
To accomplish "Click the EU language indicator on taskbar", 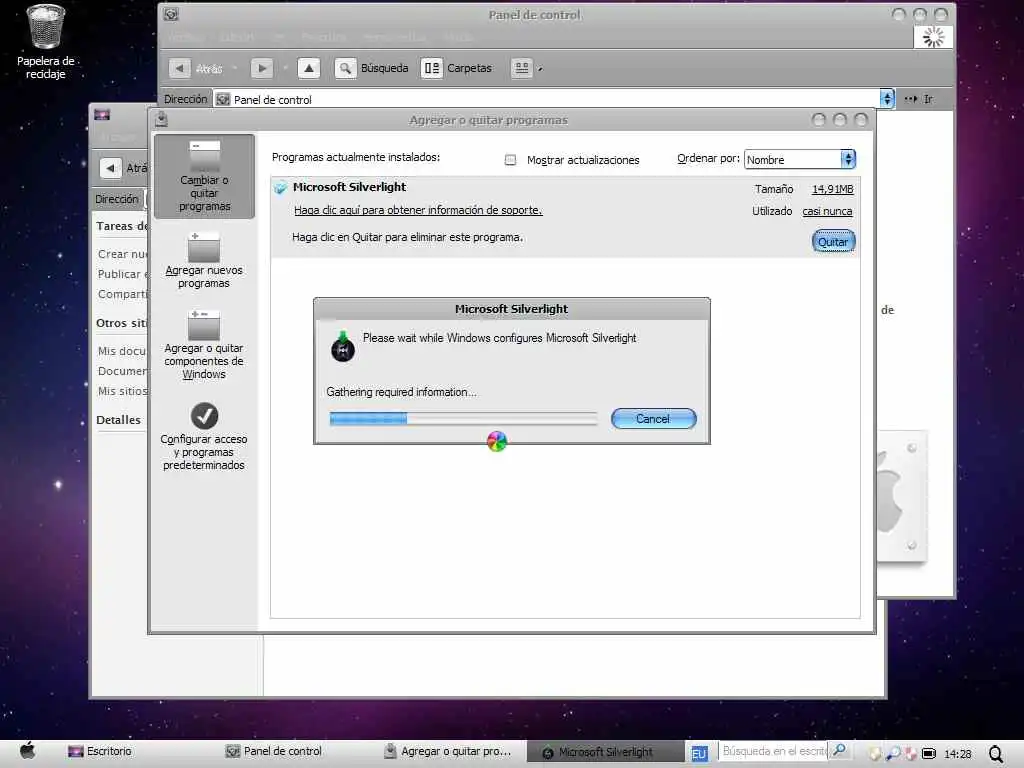I will pos(699,754).
